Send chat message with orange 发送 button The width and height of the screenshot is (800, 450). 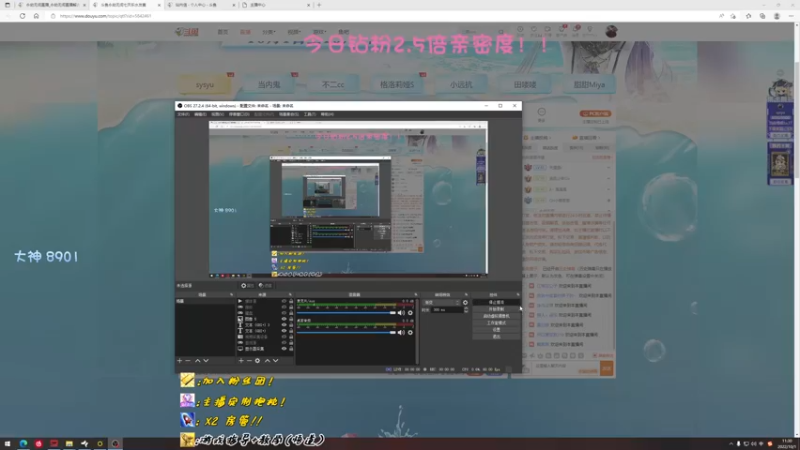606,368
